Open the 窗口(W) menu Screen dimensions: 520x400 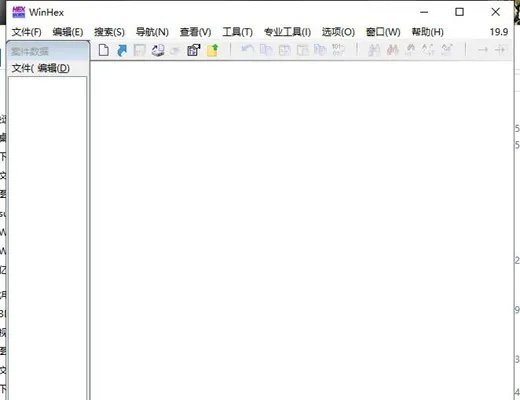383,32
